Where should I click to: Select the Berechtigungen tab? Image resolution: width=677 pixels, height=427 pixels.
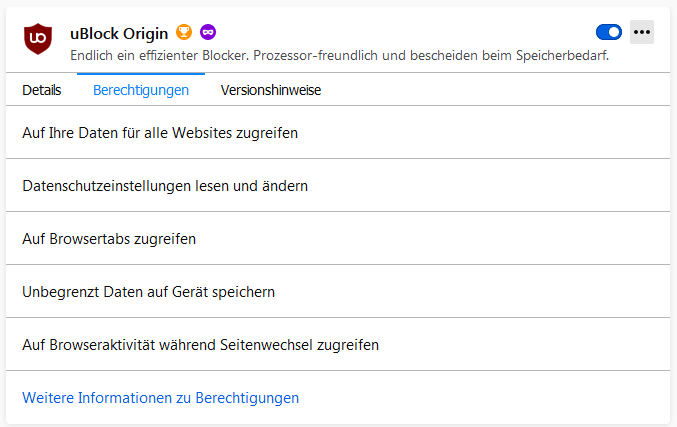point(141,90)
